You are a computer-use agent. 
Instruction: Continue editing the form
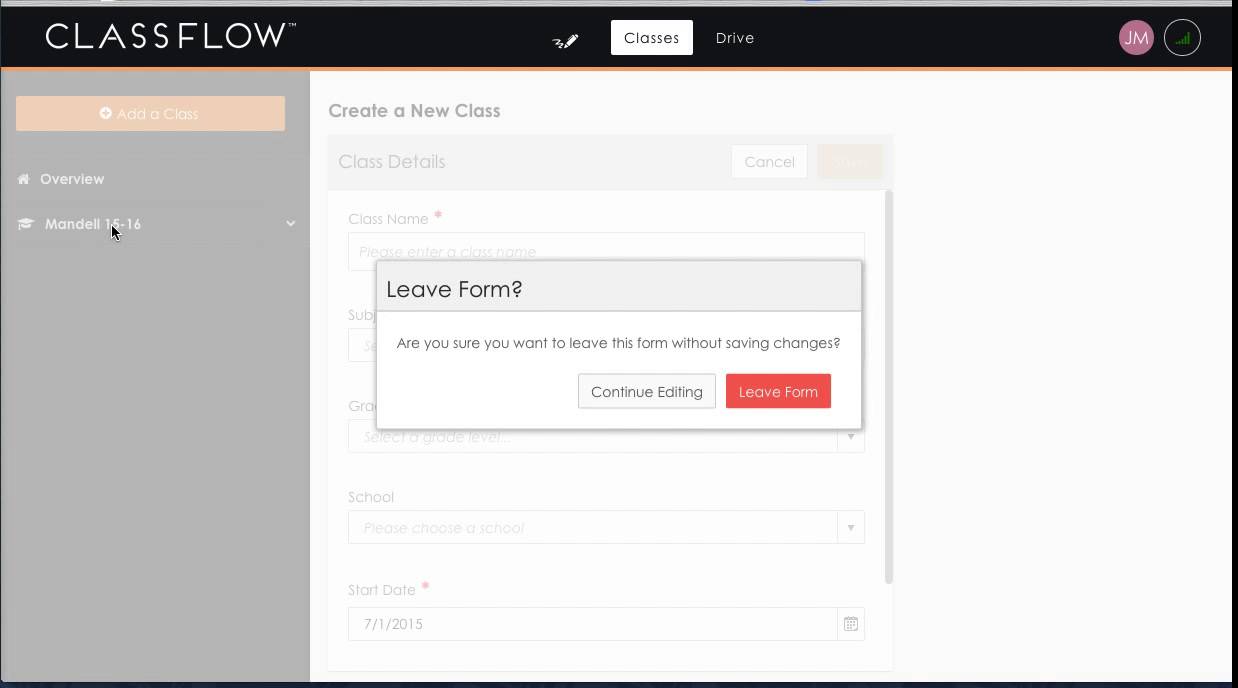tap(647, 391)
